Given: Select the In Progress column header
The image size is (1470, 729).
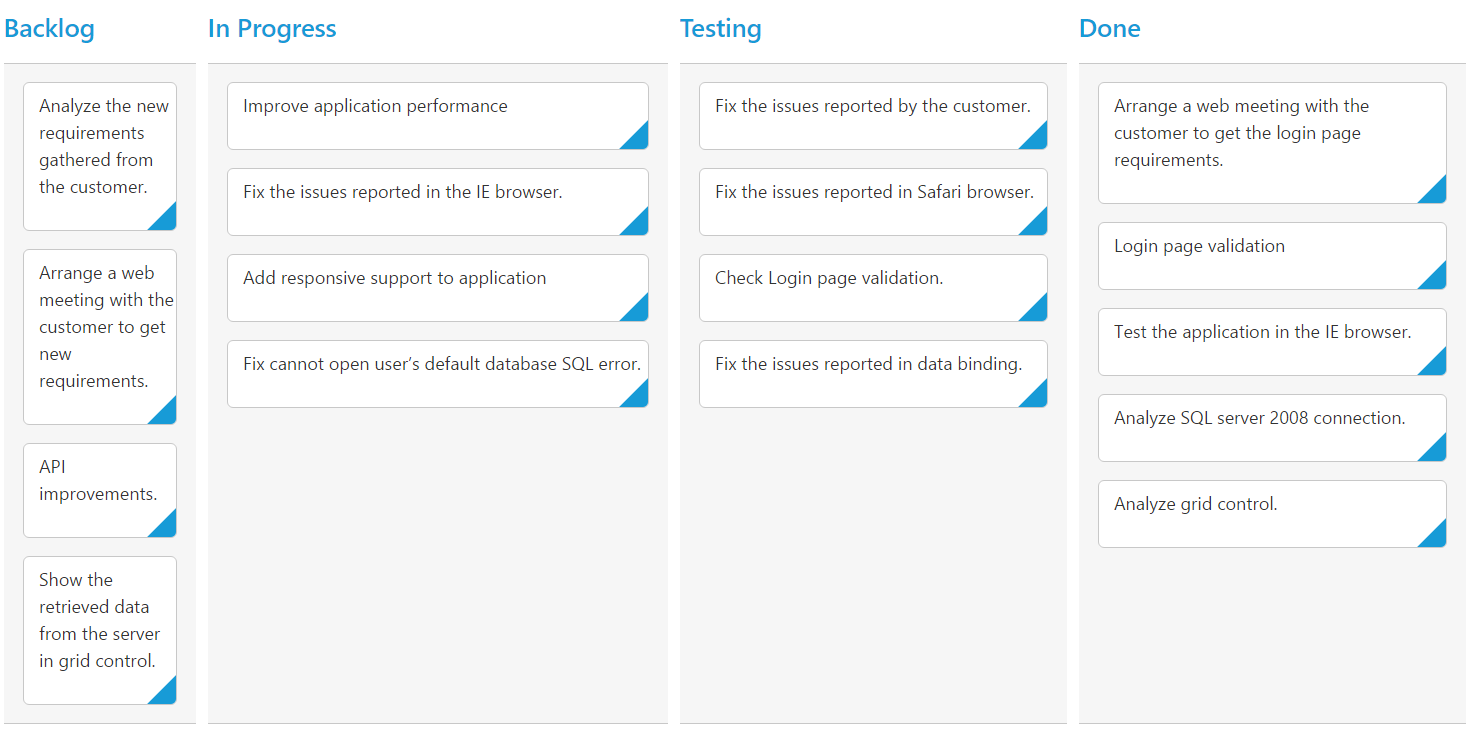Looking at the screenshot, I should click(272, 29).
